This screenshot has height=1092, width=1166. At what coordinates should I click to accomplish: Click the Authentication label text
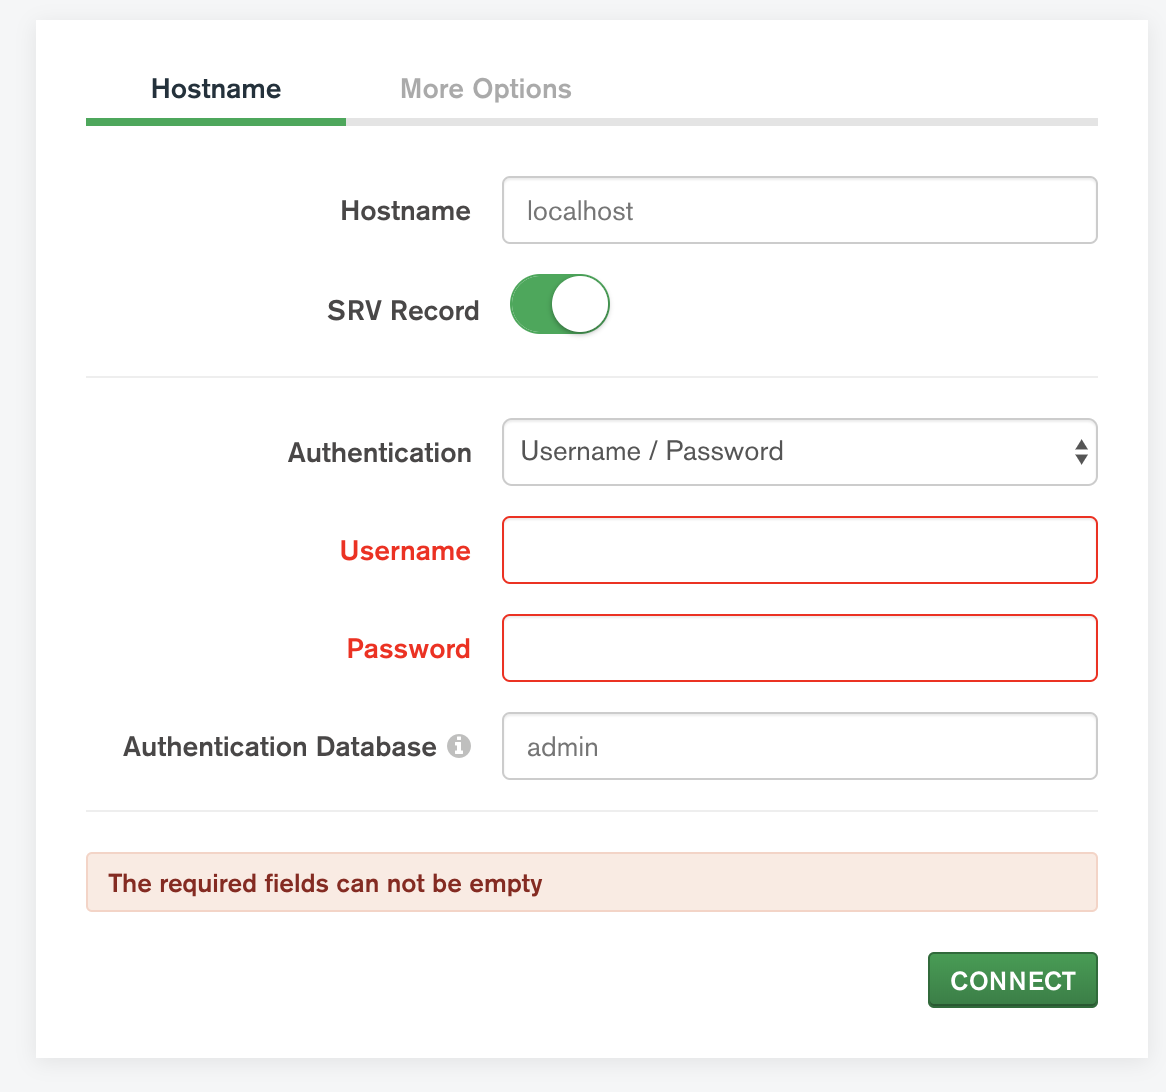[379, 453]
